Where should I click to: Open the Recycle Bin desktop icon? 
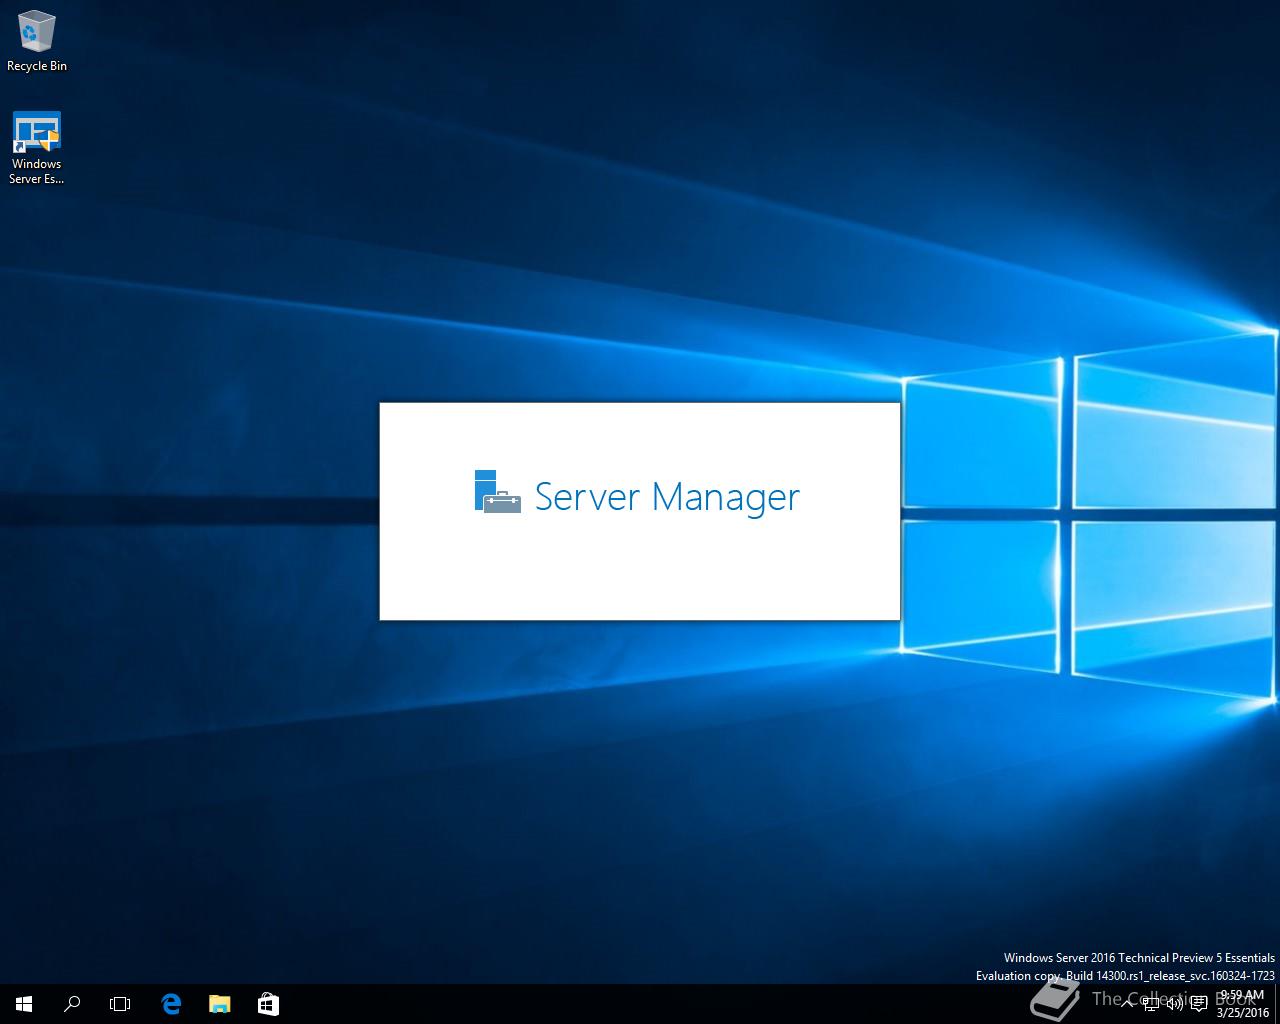[37, 41]
